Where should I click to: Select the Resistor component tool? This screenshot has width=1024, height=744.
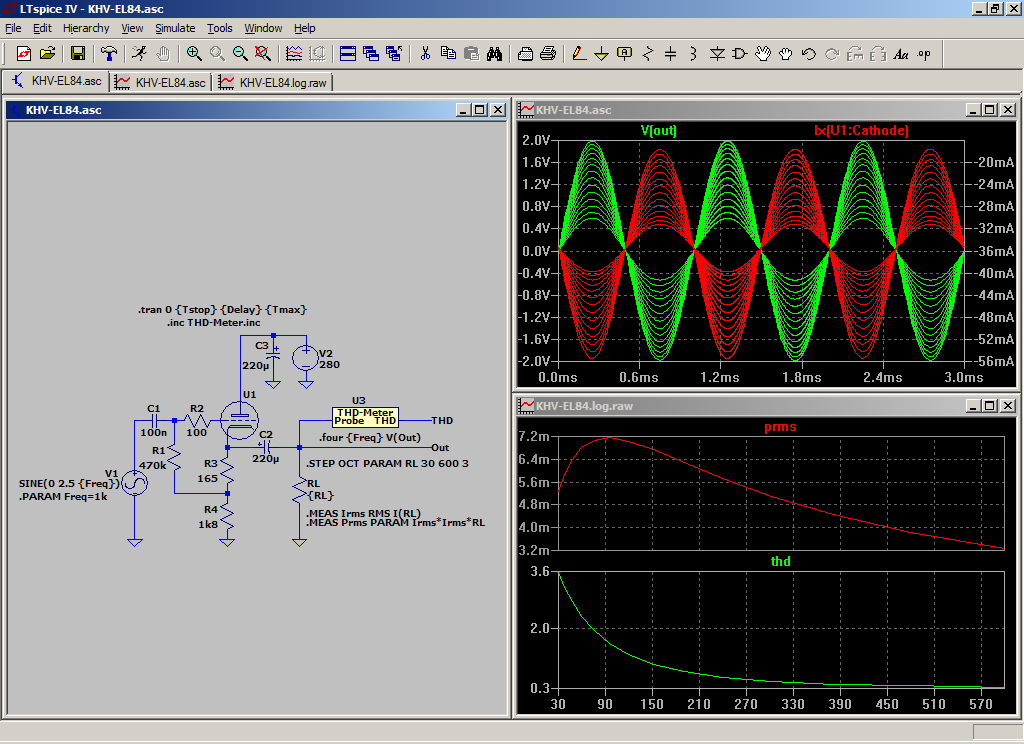[648, 53]
